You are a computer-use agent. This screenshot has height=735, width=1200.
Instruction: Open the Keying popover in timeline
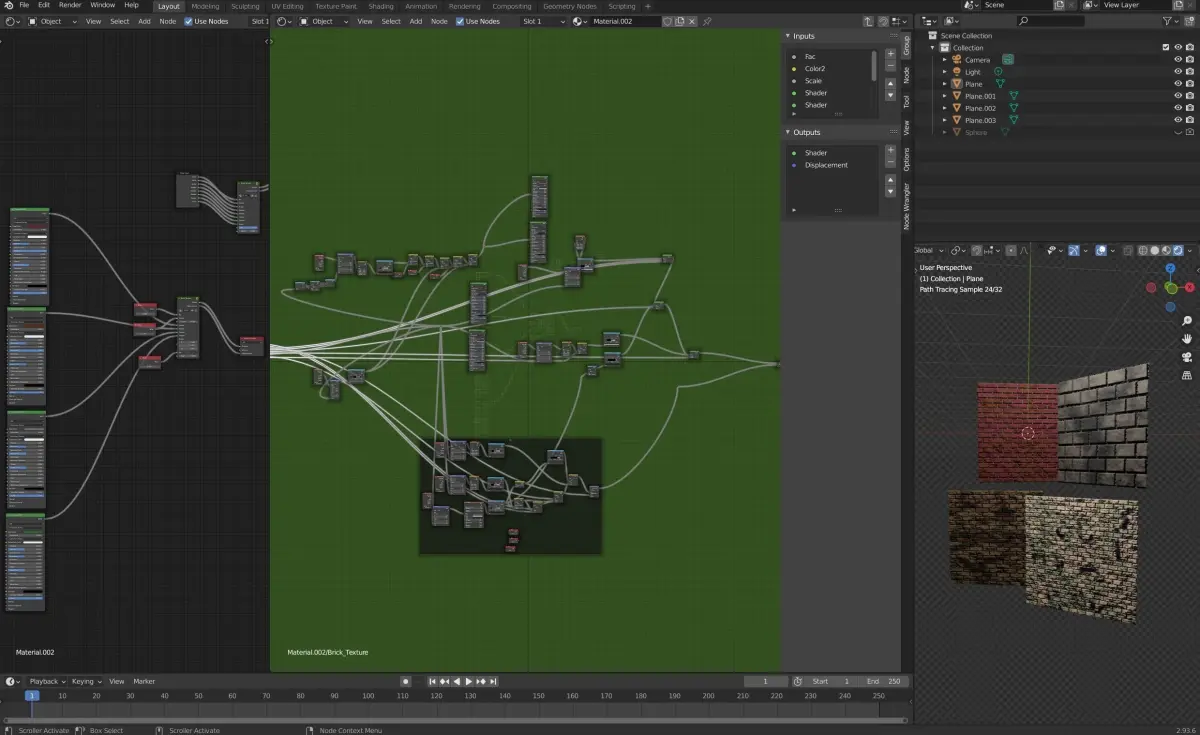86,681
